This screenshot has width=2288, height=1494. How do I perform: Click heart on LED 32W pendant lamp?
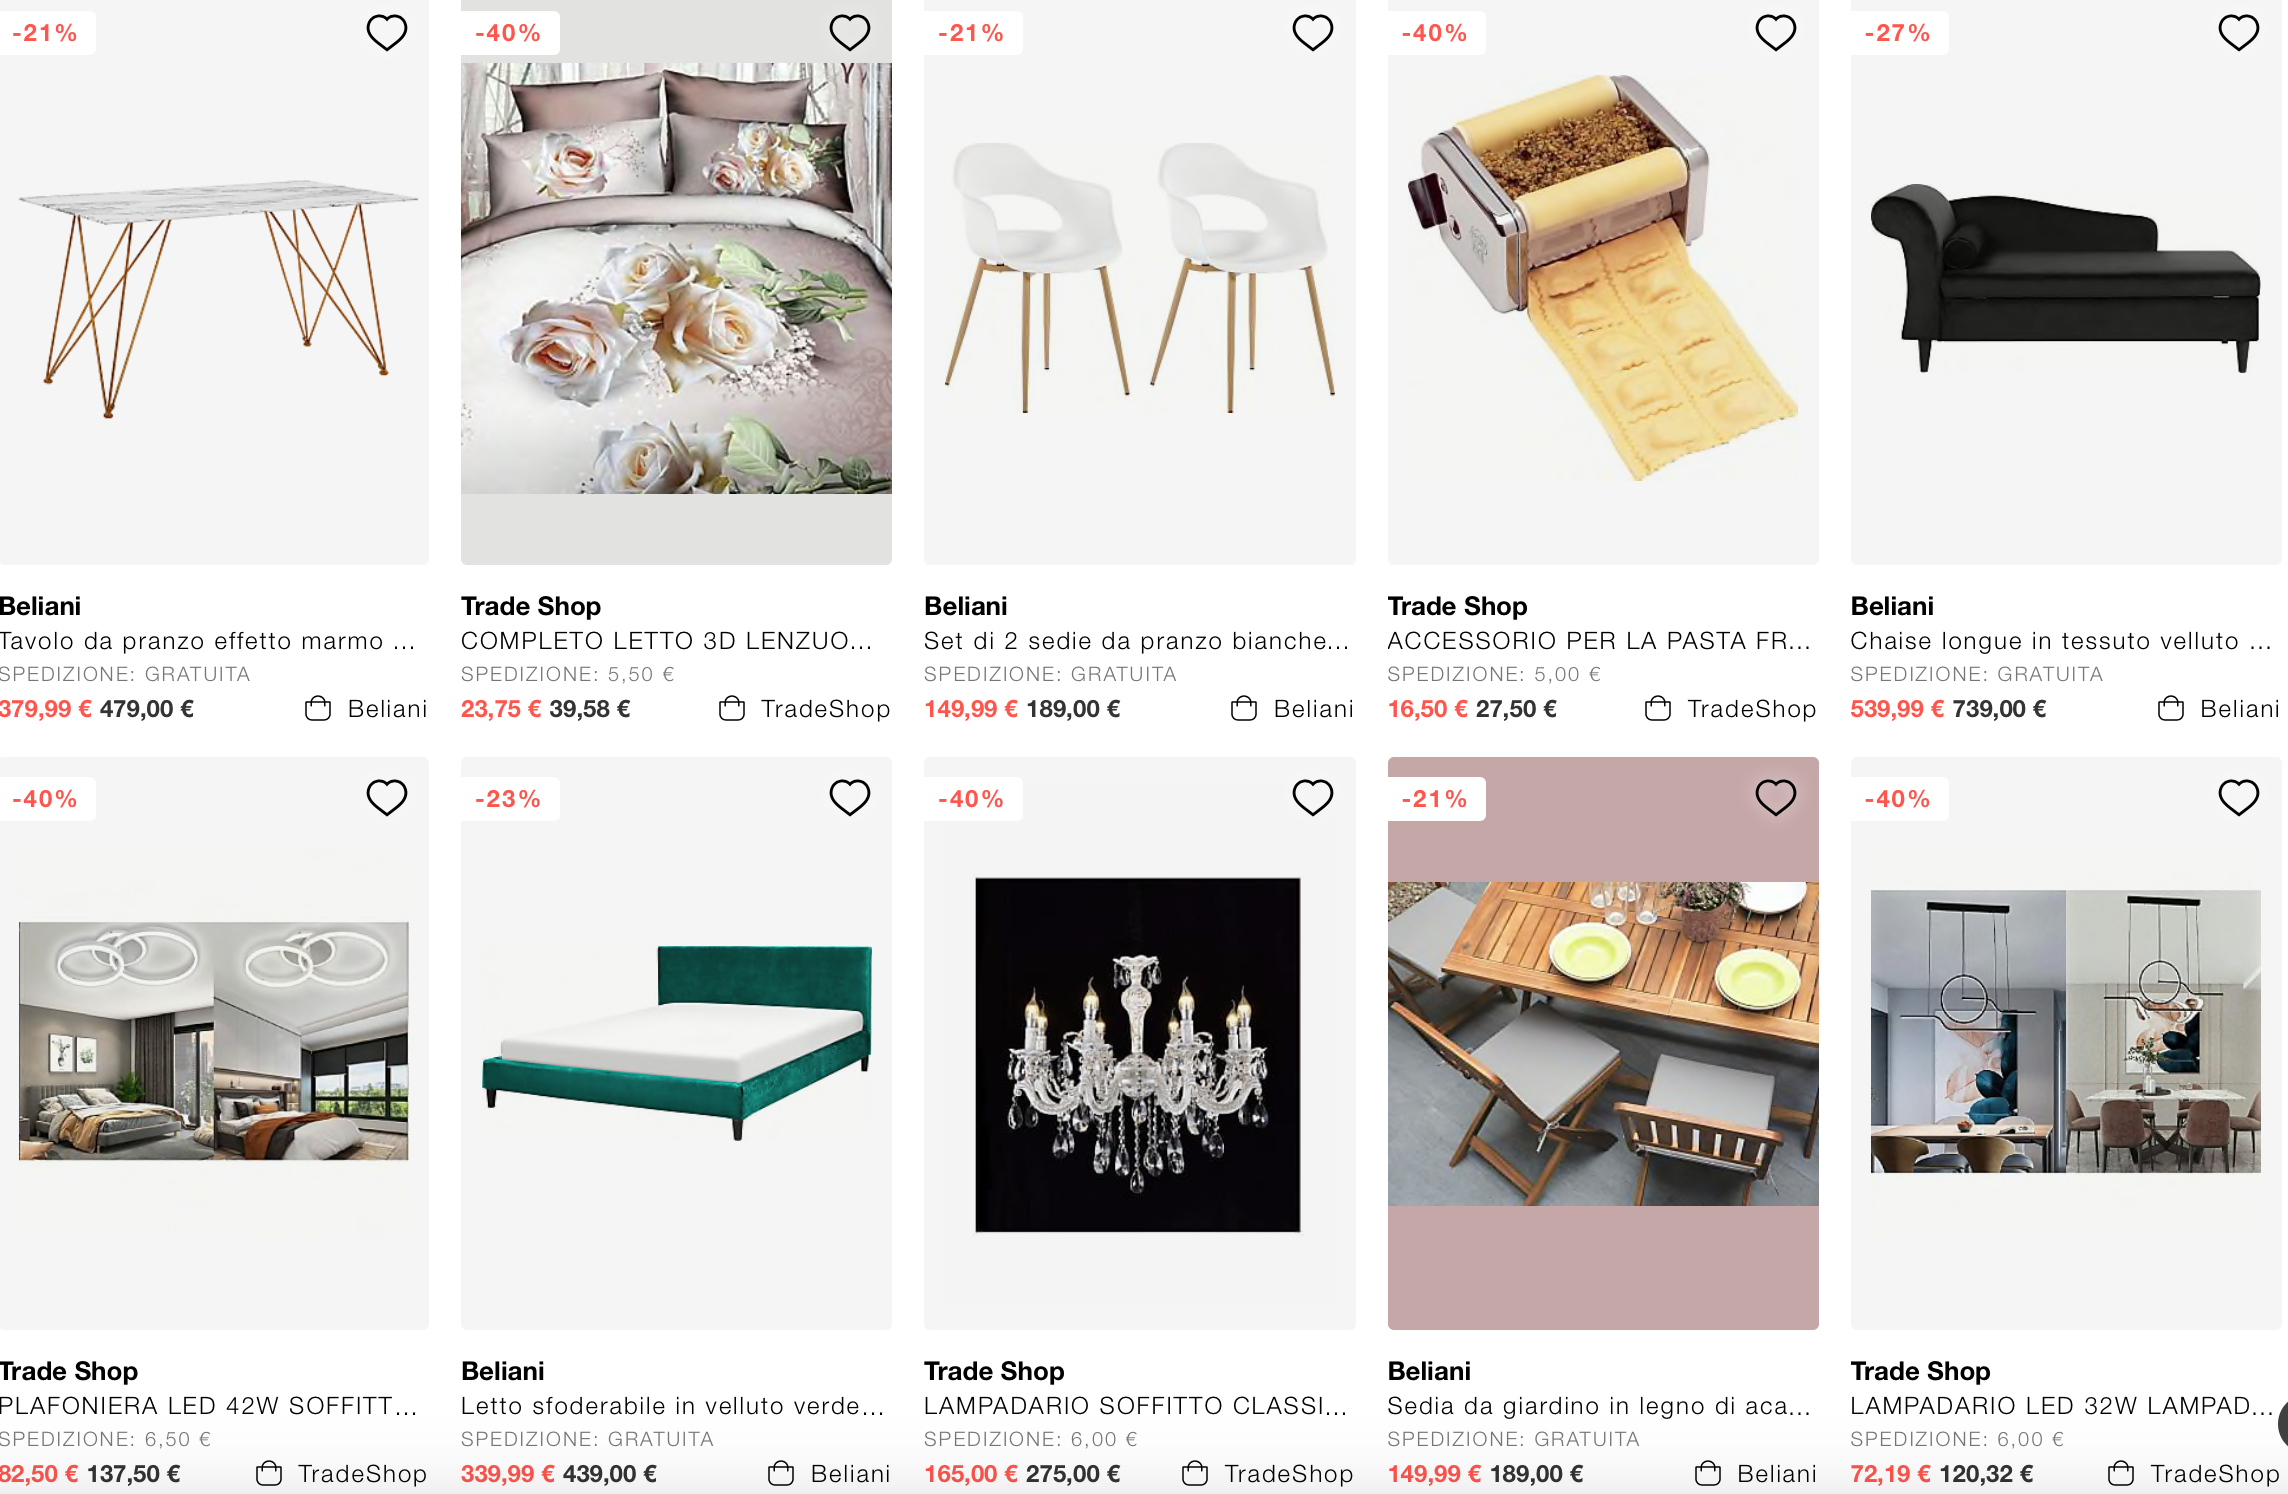pyautogui.click(x=2239, y=798)
